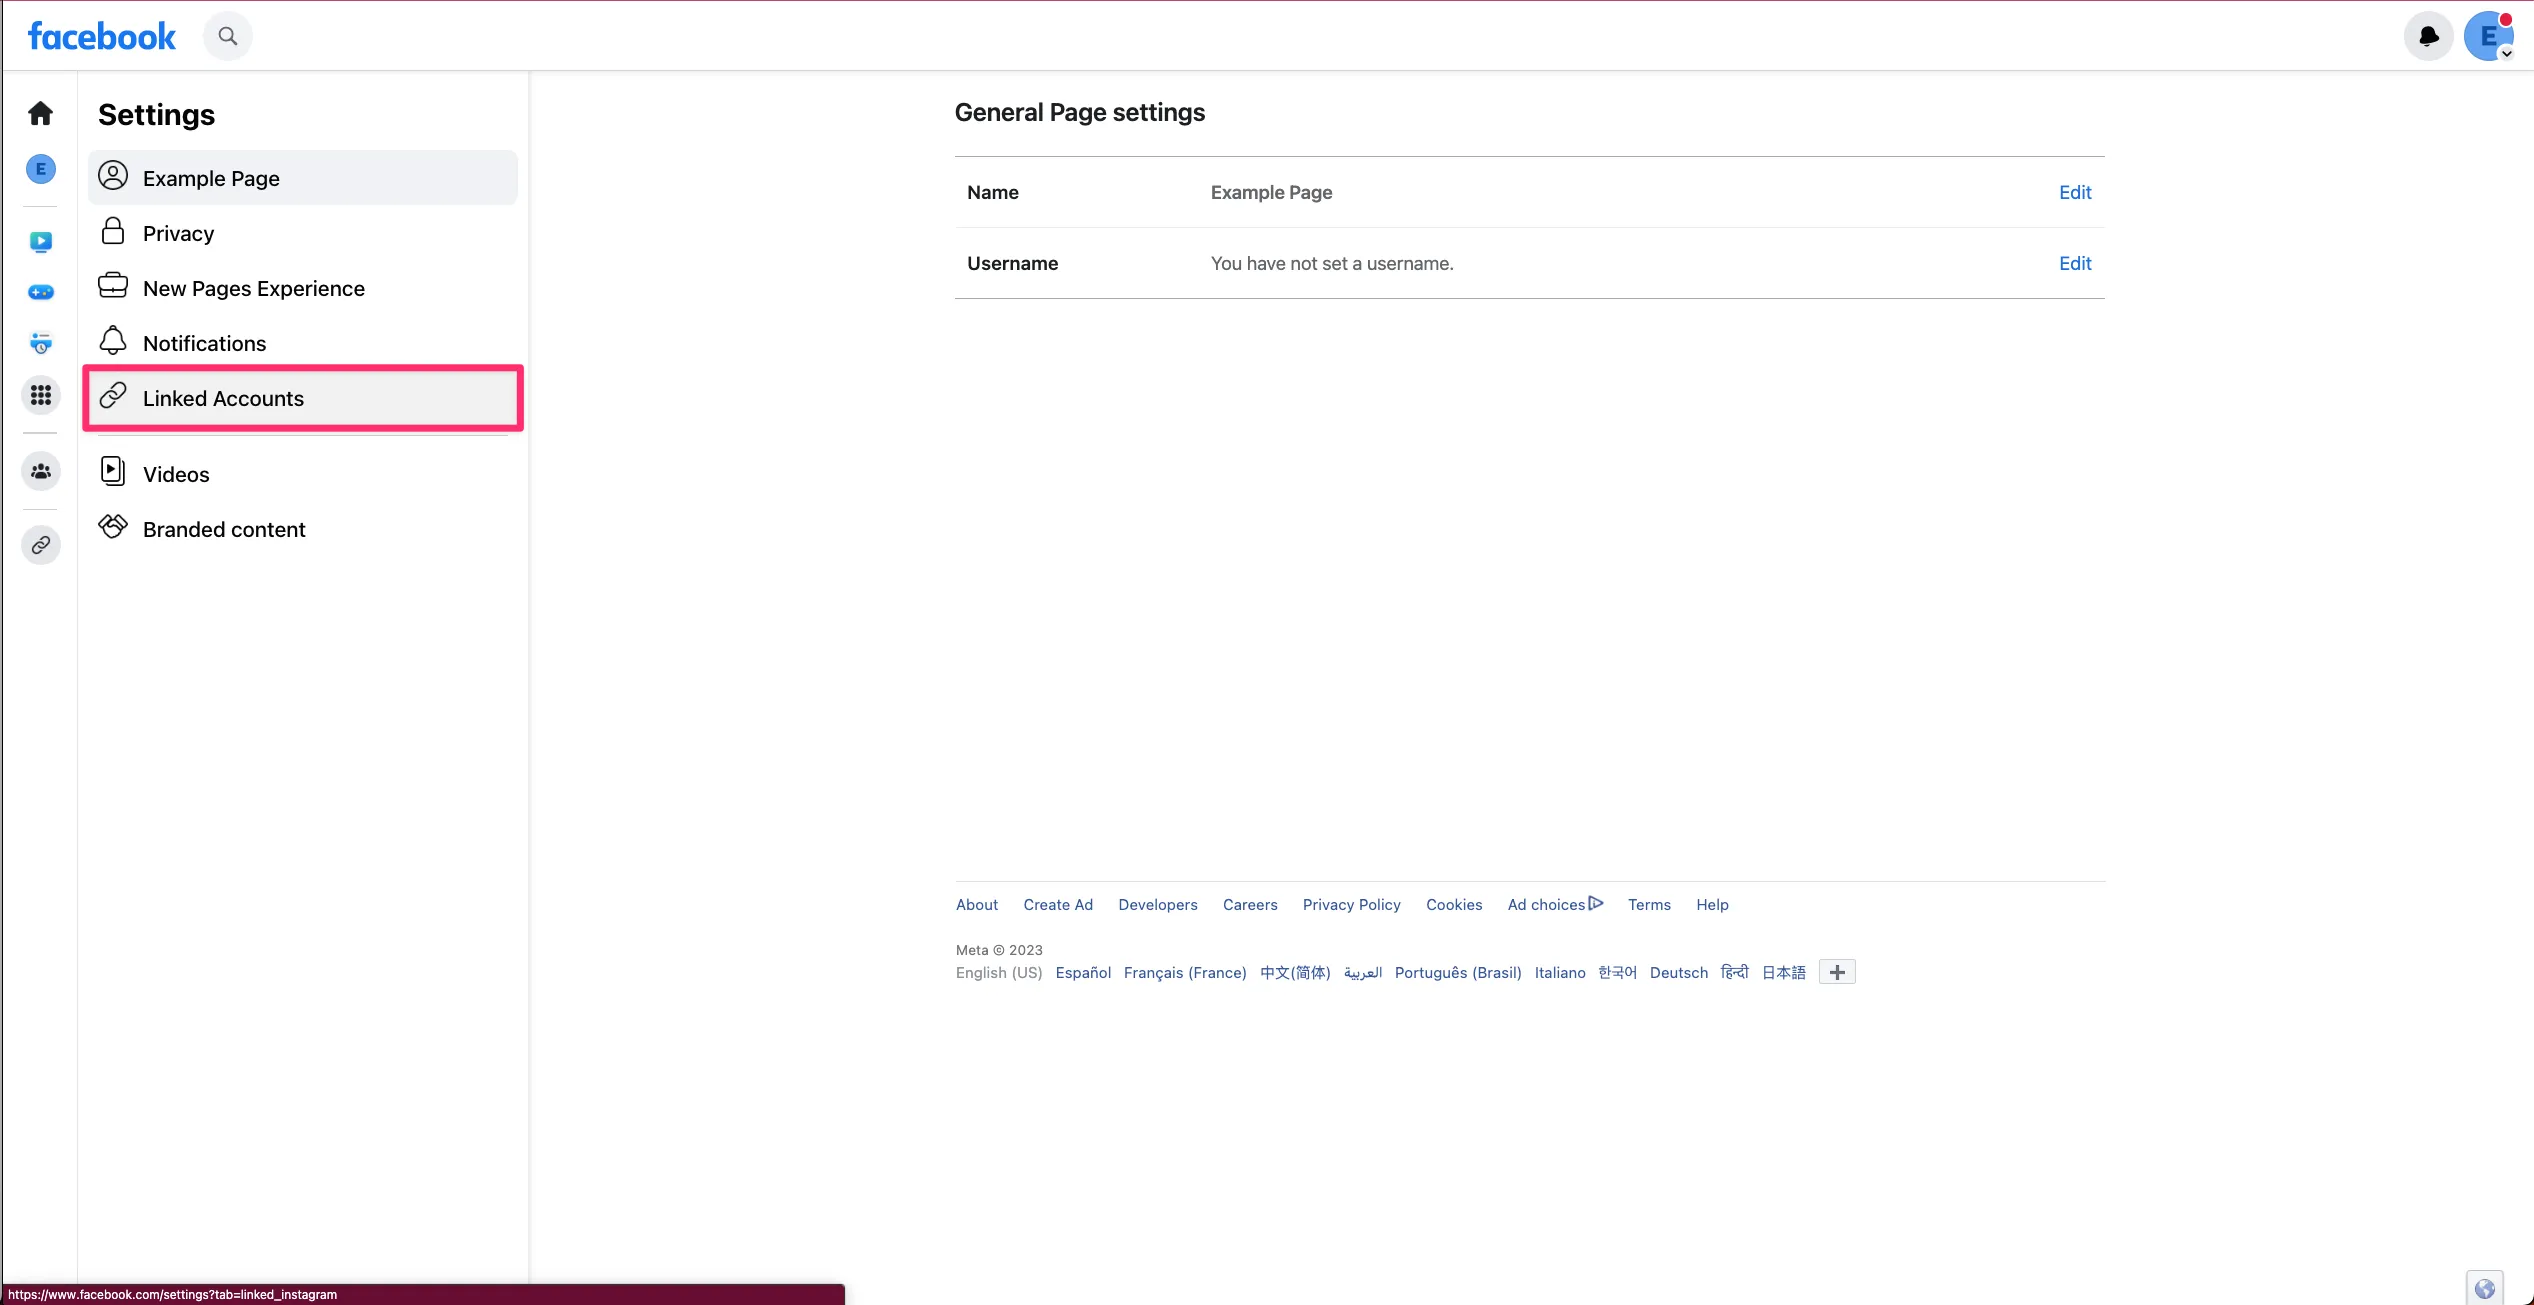
Task: Open the notifications bell in top bar
Action: click(2429, 37)
